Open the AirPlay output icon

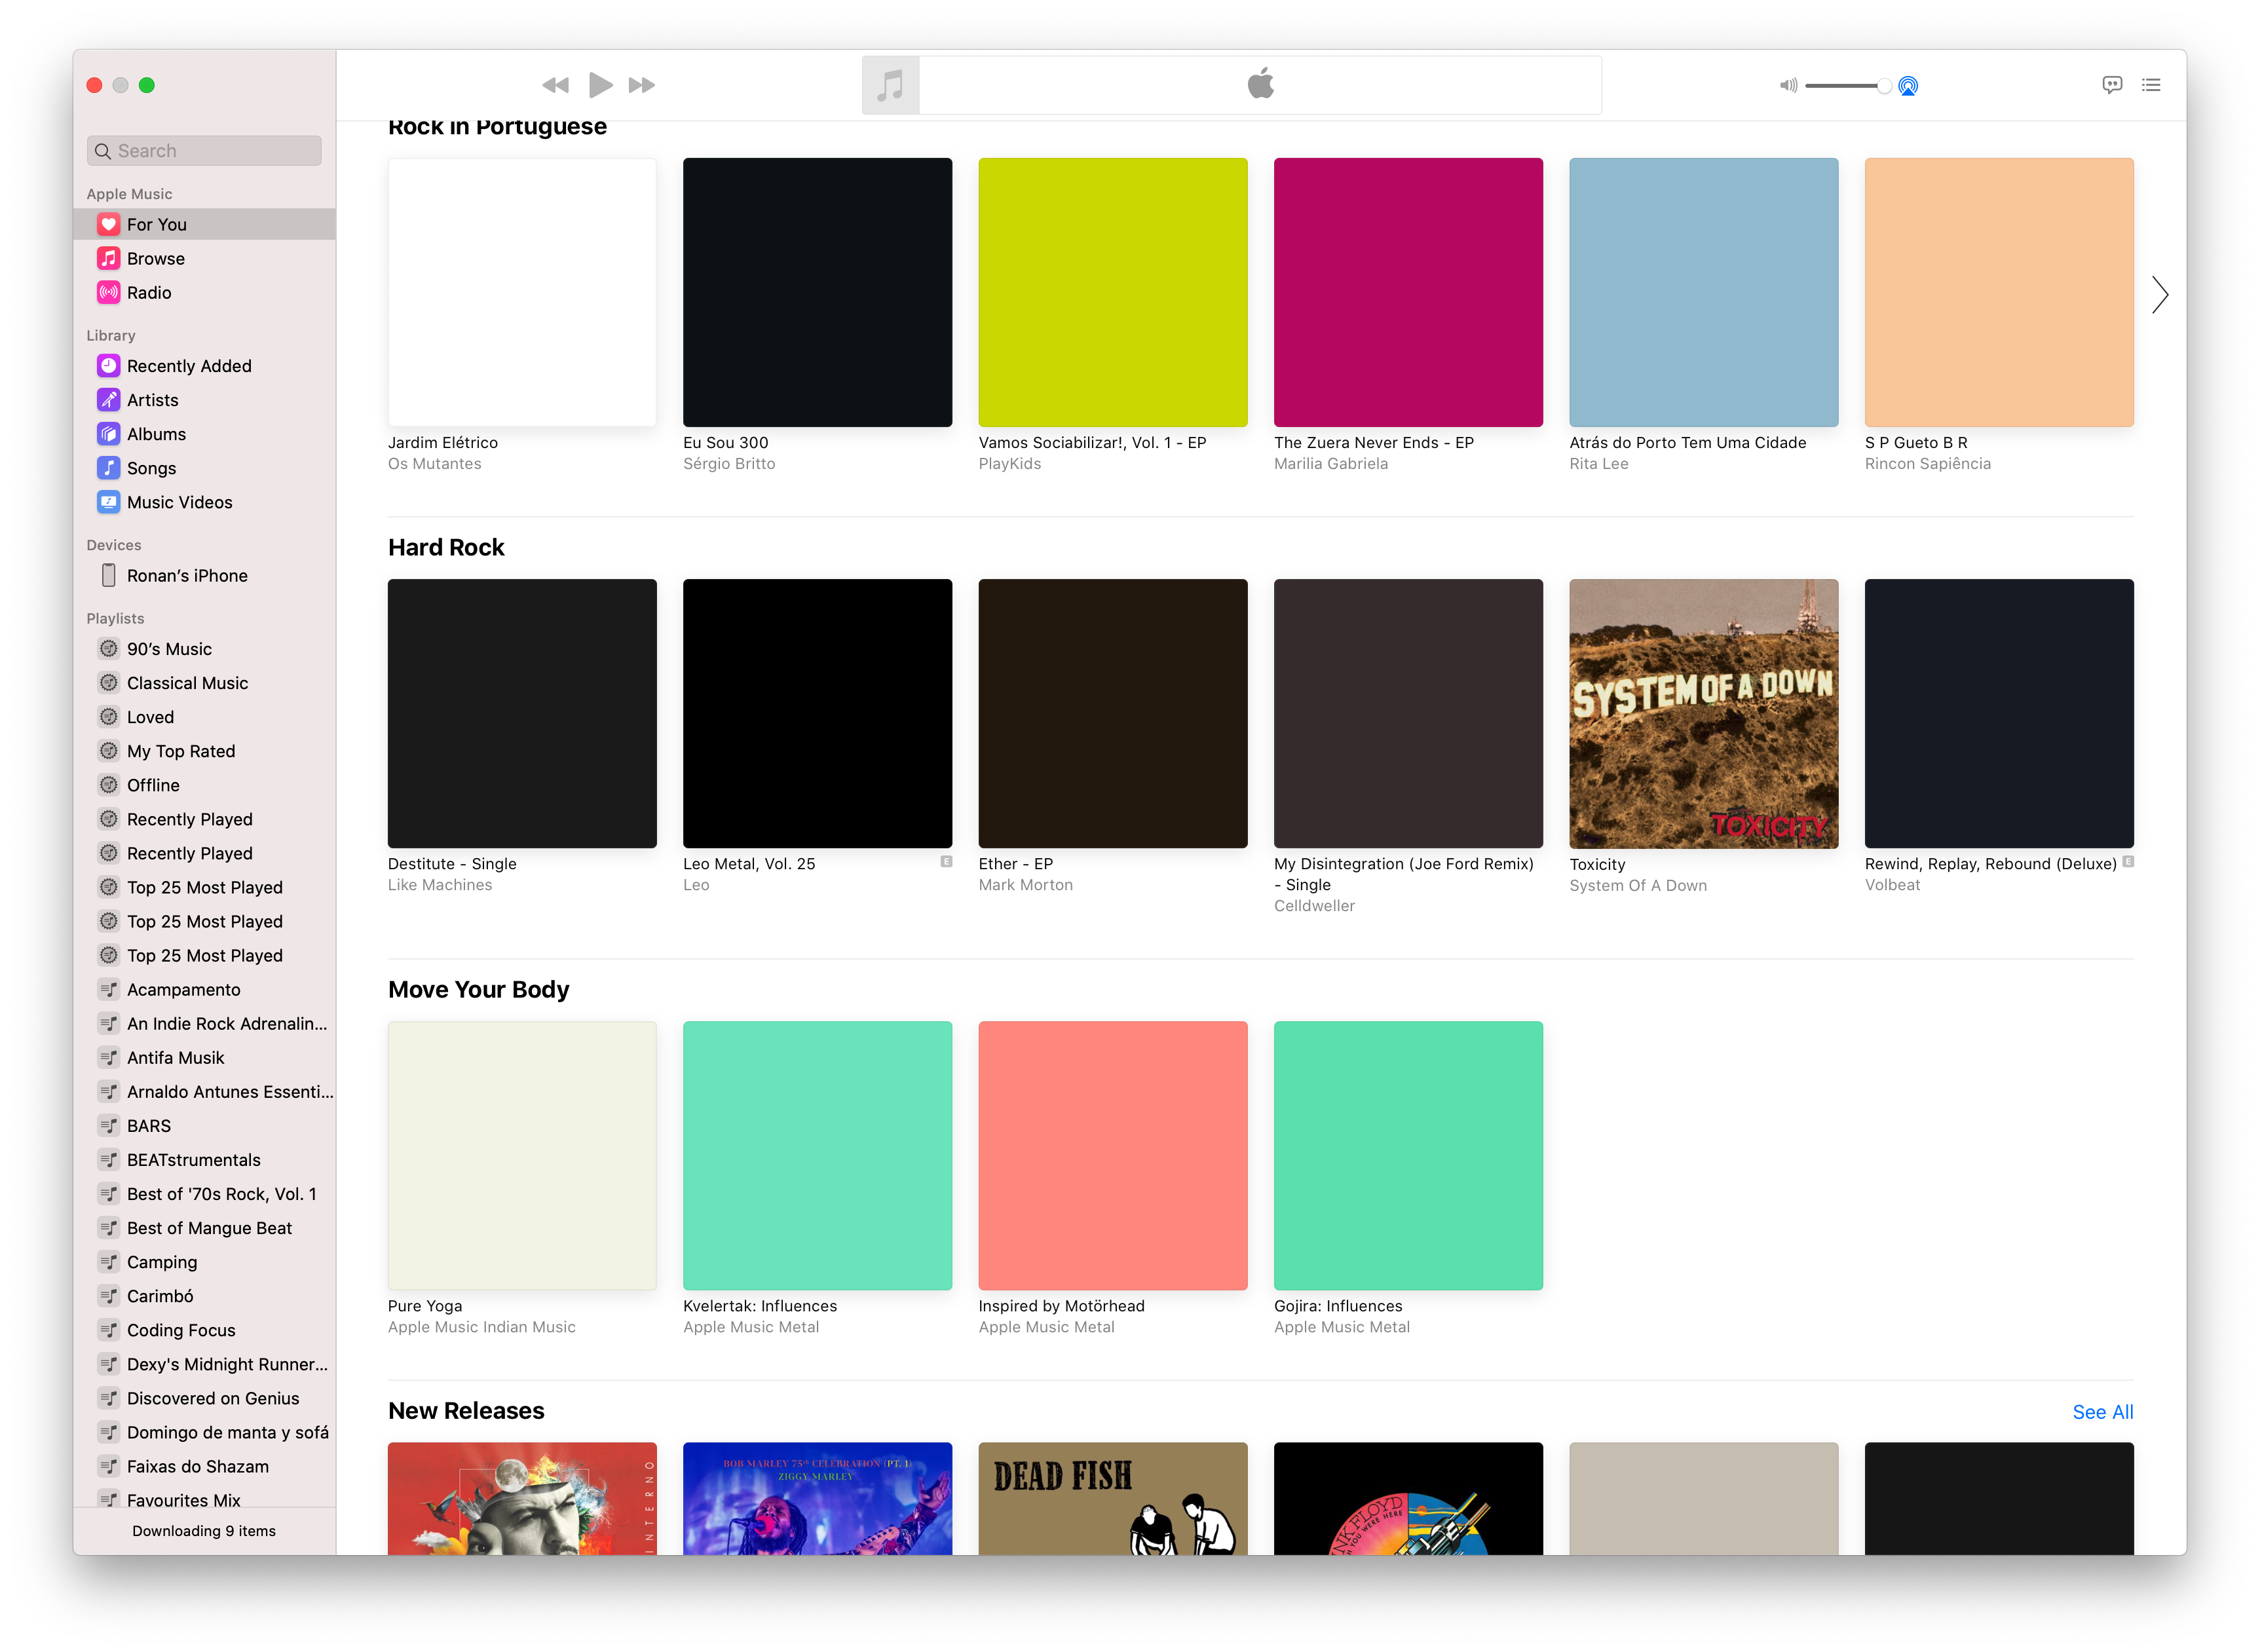coord(1908,86)
